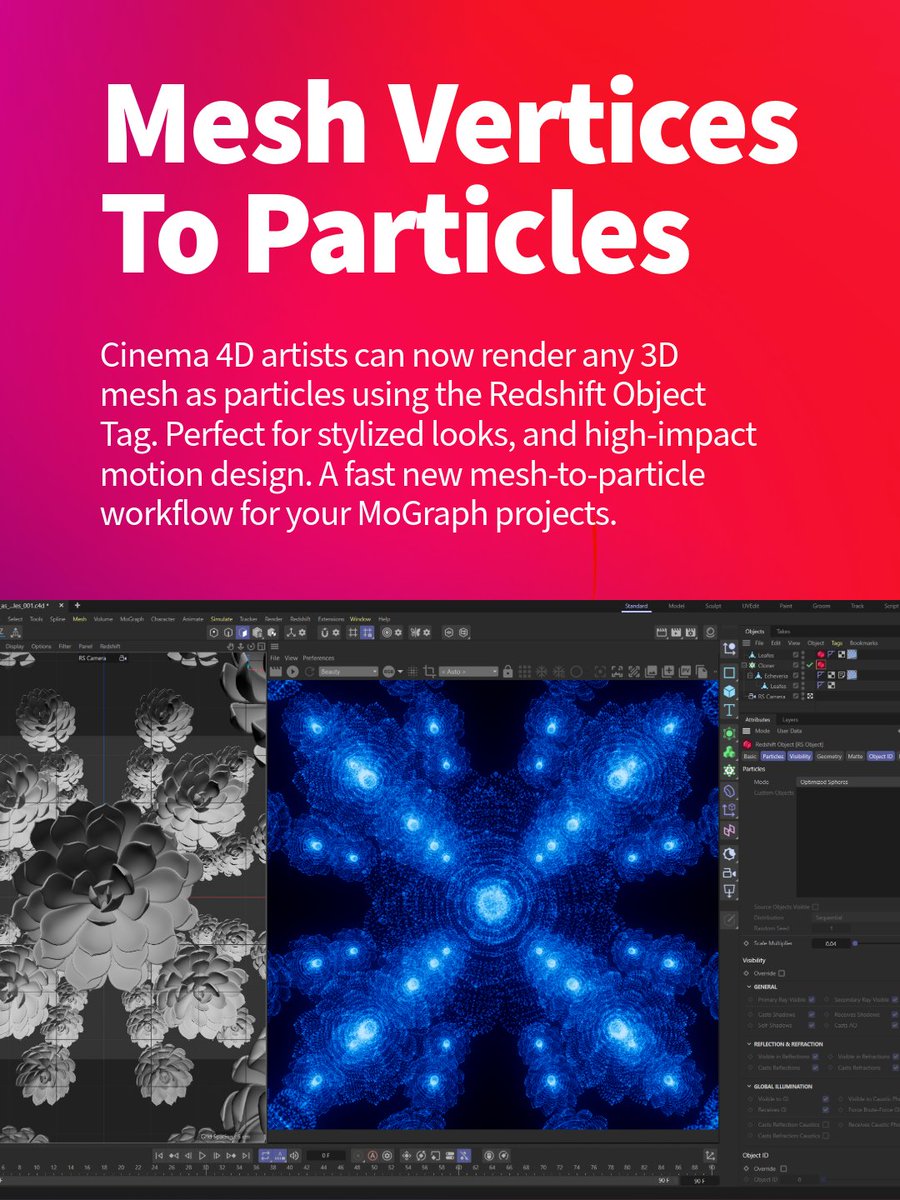Collapse the GENERAL section
The width and height of the screenshot is (900, 1200).
(x=749, y=987)
